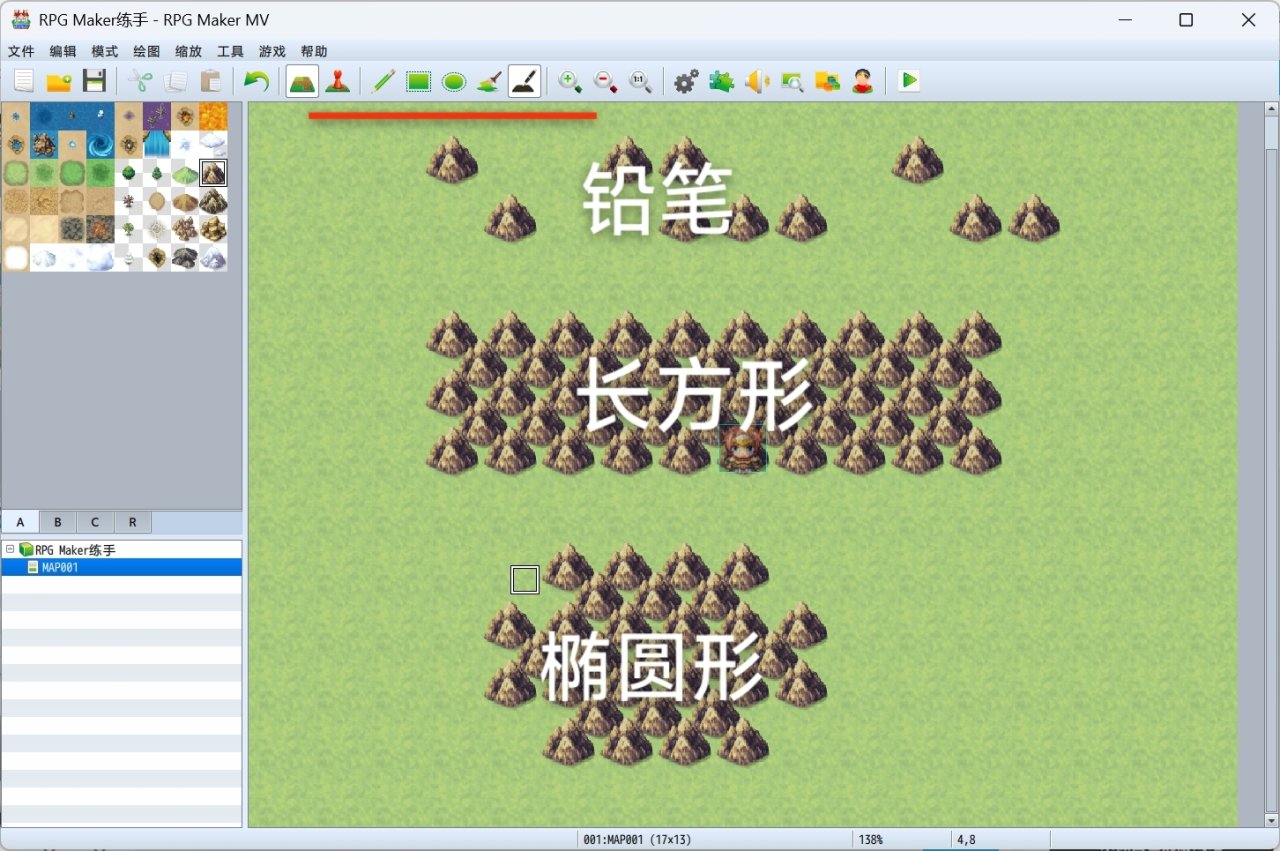Zoom in on the map
This screenshot has width=1280, height=851.
tap(570, 81)
